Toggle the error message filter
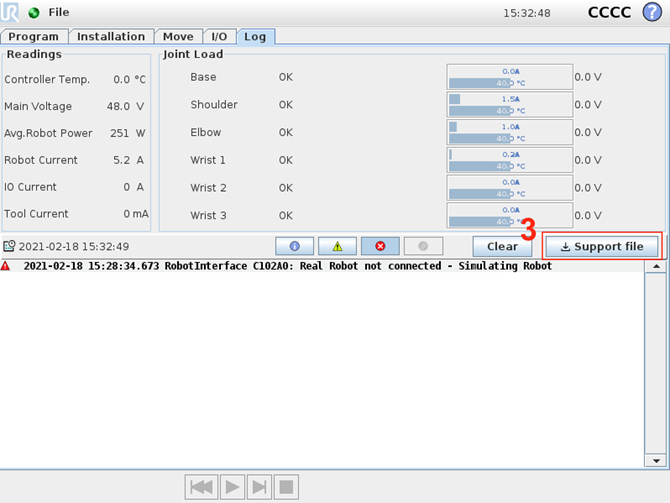Screen dimensions: 670x503 380,246
